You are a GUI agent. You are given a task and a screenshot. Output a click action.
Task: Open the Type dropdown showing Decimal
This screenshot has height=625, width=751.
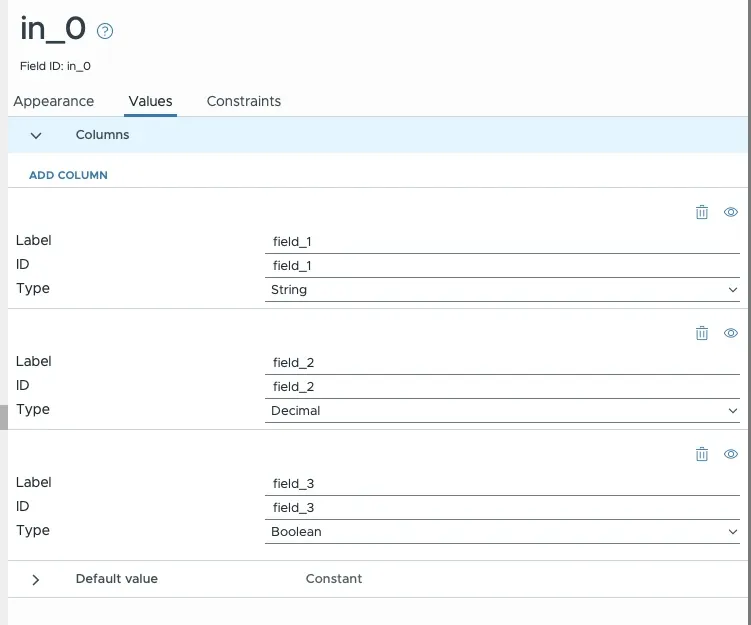tap(502, 411)
